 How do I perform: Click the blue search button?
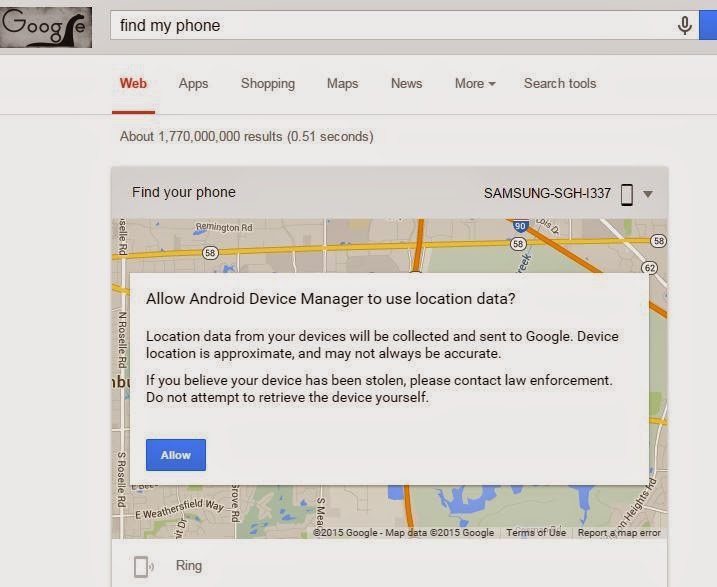tap(708, 26)
